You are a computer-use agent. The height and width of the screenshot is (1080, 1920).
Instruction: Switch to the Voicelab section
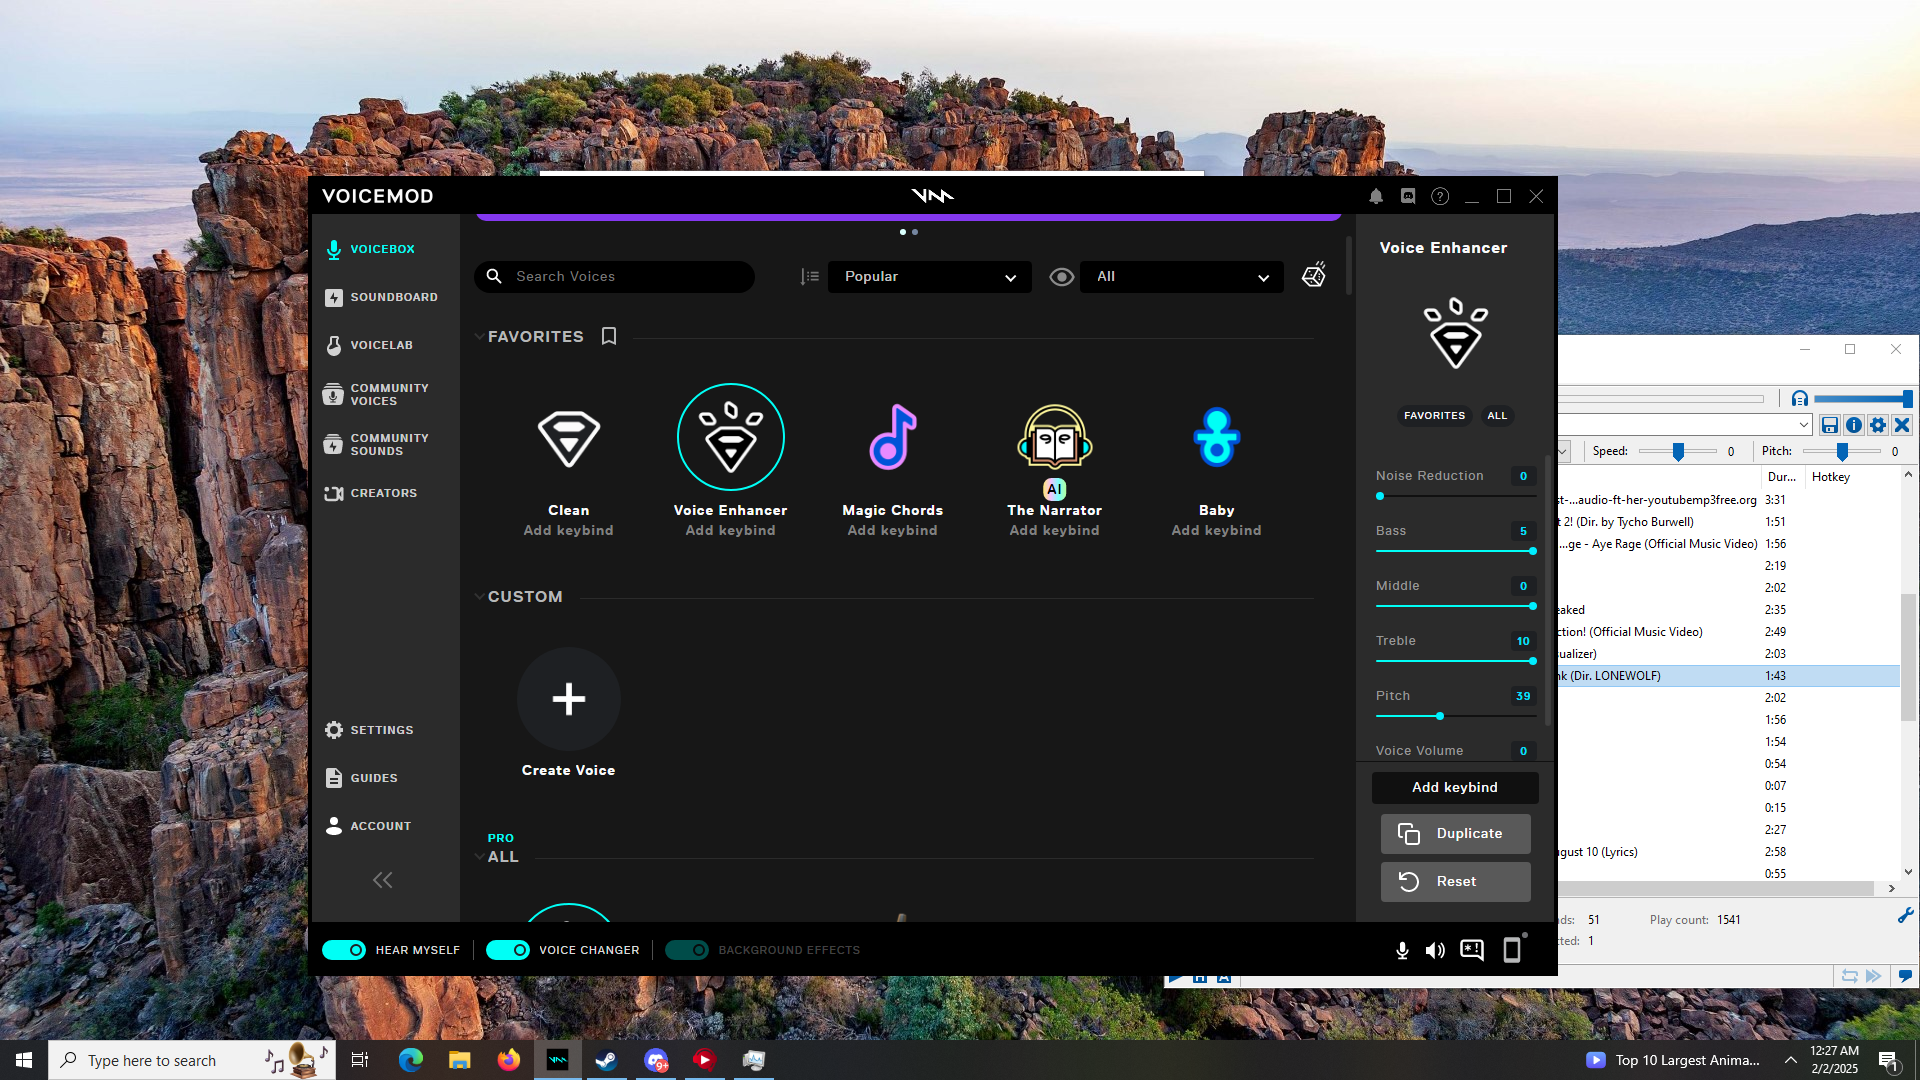click(380, 345)
